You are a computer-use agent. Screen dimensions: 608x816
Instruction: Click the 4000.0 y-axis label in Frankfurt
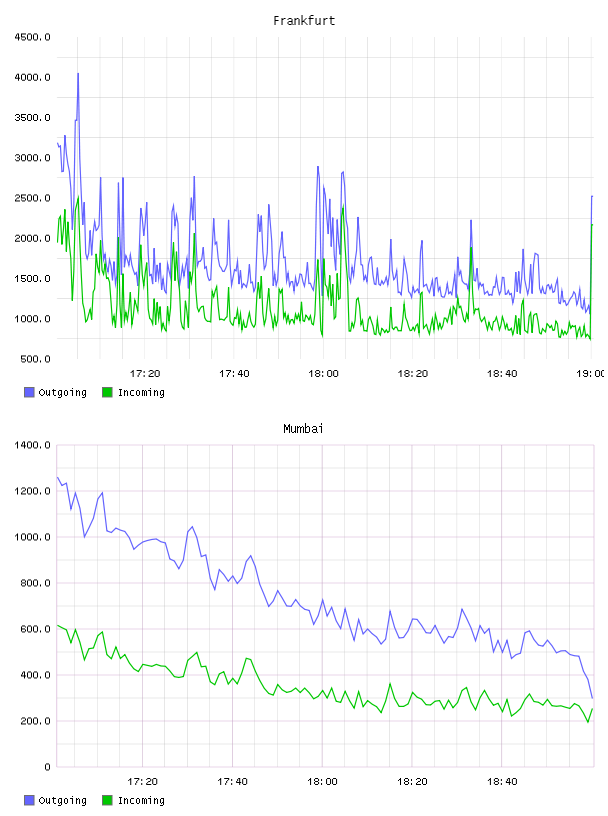33,78
